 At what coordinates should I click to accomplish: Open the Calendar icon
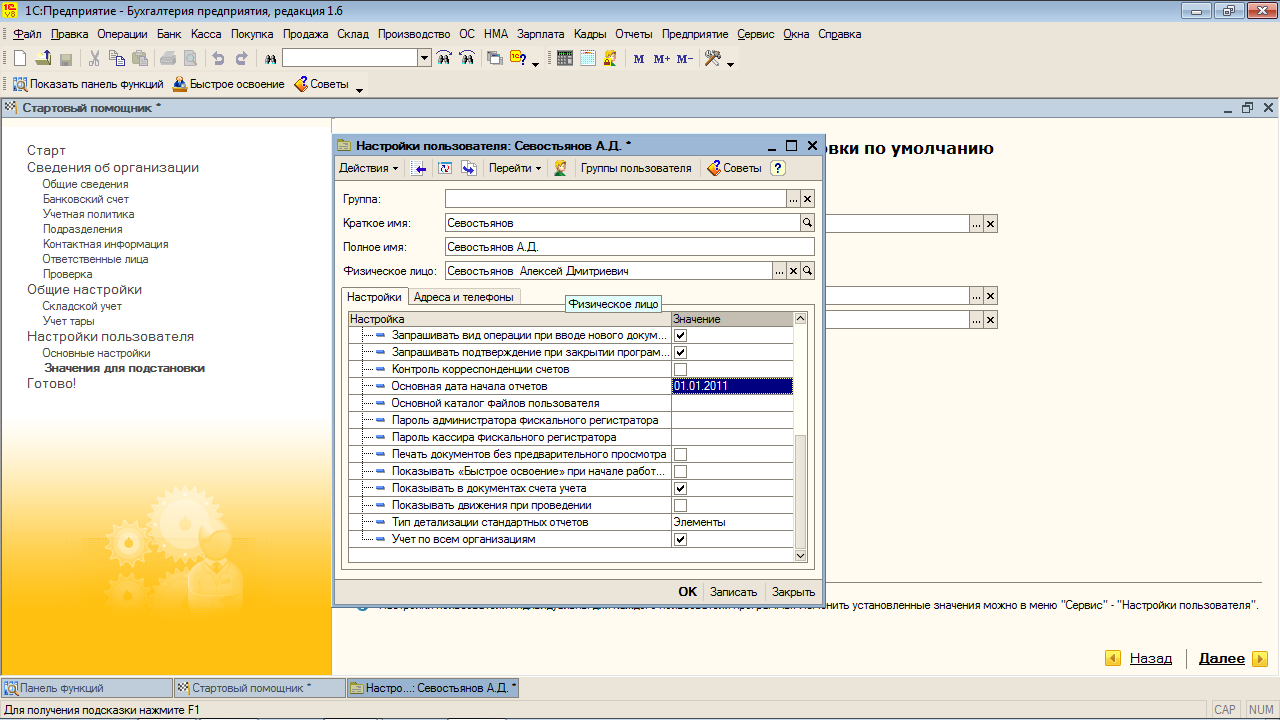[588, 59]
